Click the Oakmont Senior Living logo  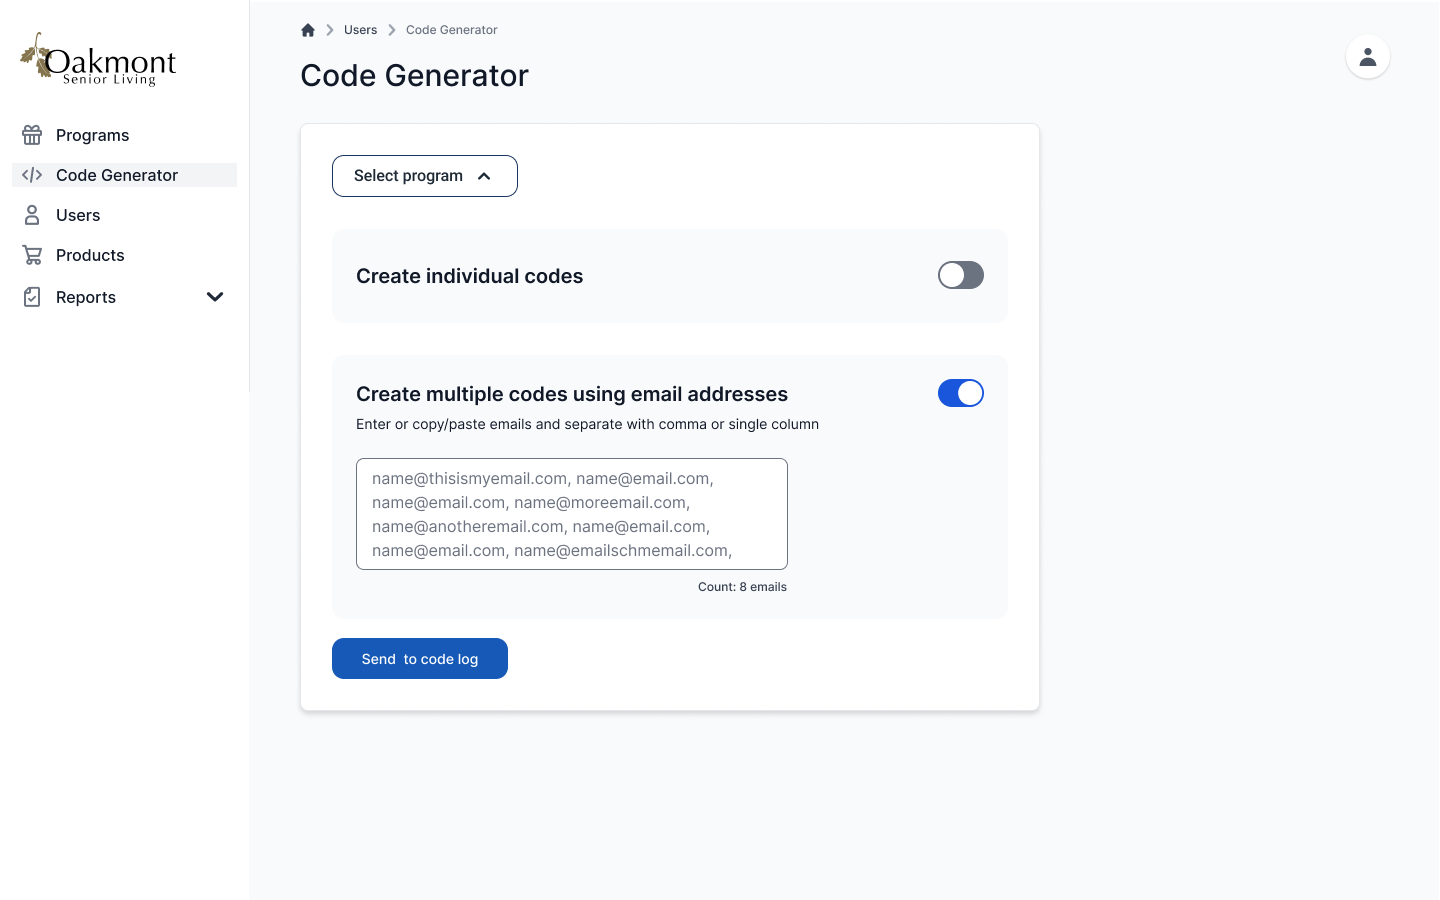coord(98,60)
